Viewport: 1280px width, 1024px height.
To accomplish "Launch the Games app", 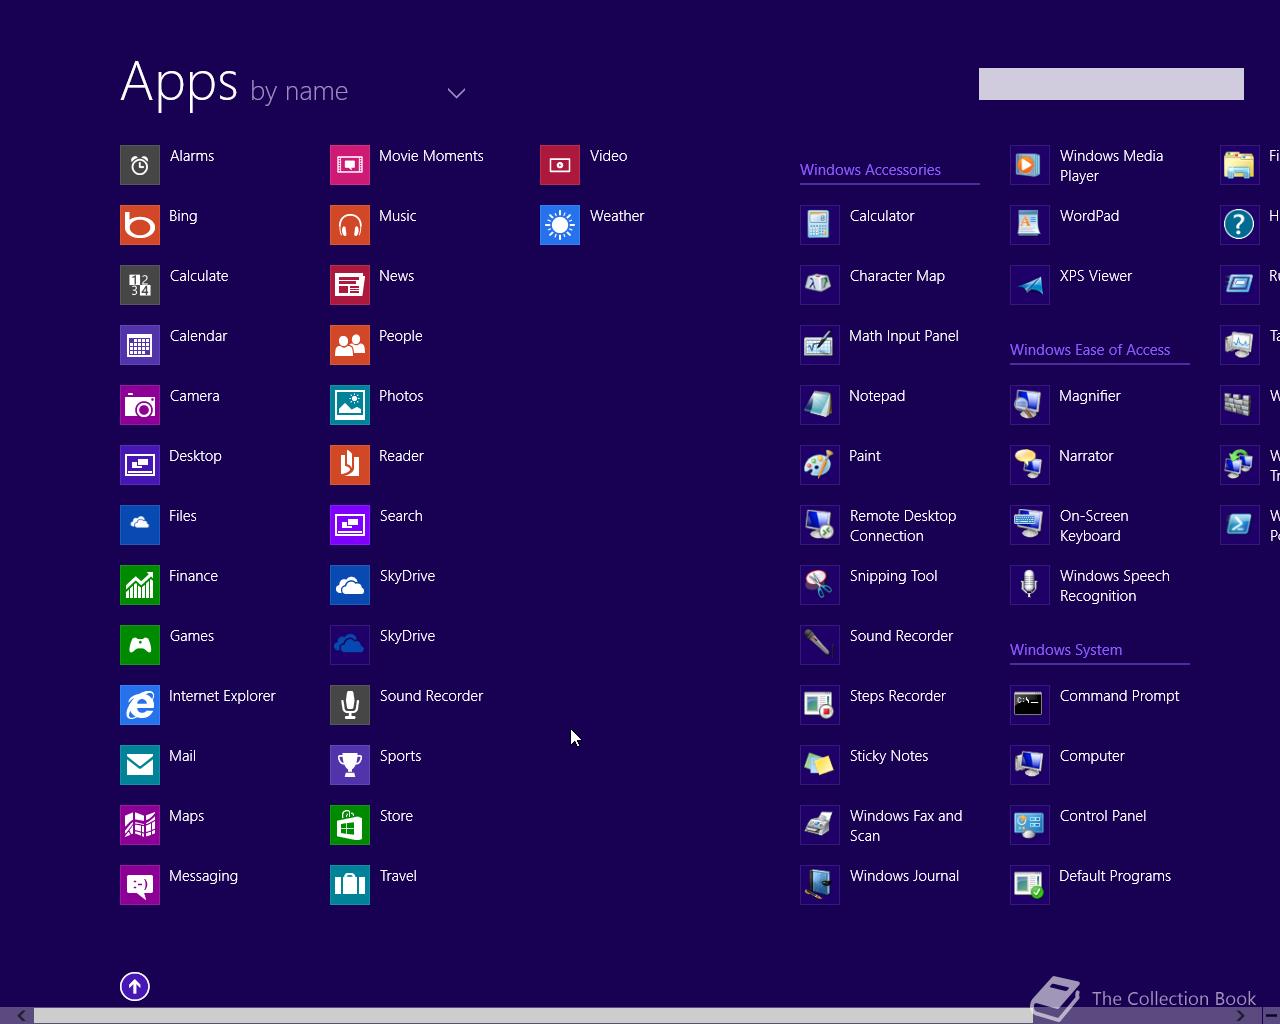I will (x=140, y=645).
